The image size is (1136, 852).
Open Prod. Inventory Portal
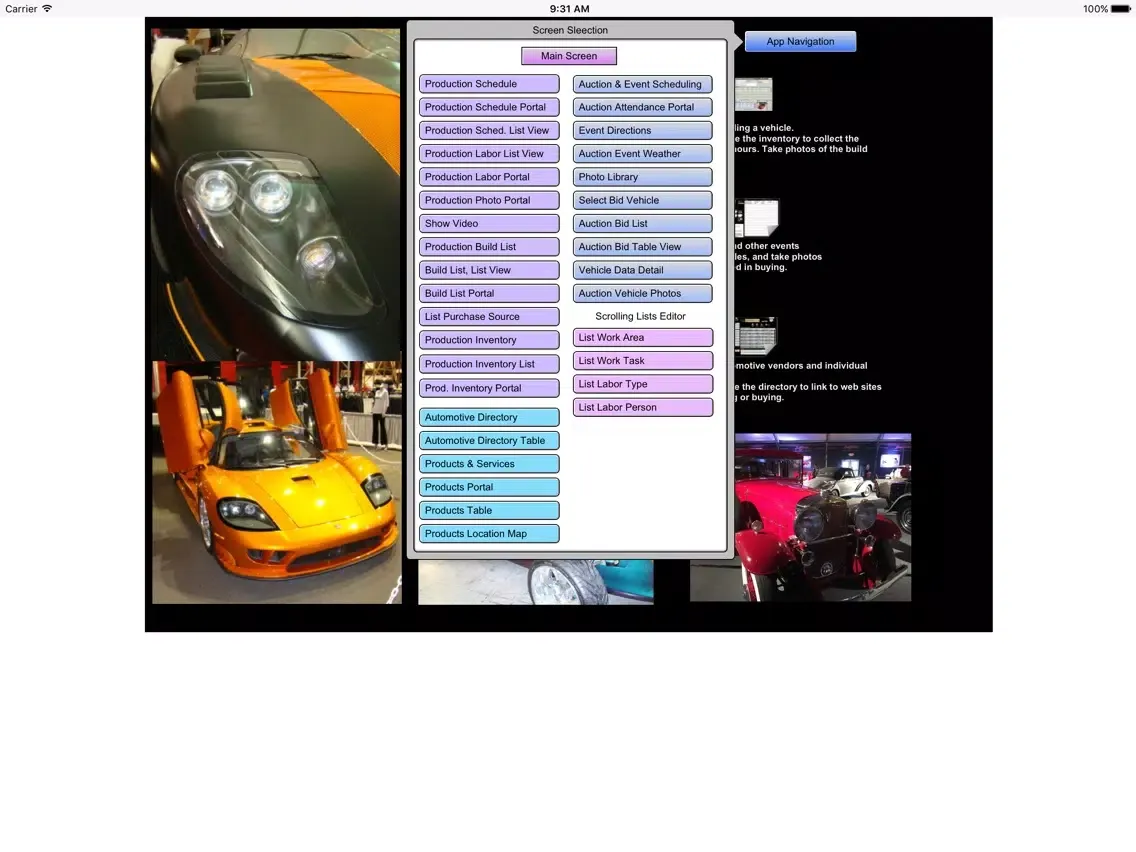pyautogui.click(x=489, y=388)
